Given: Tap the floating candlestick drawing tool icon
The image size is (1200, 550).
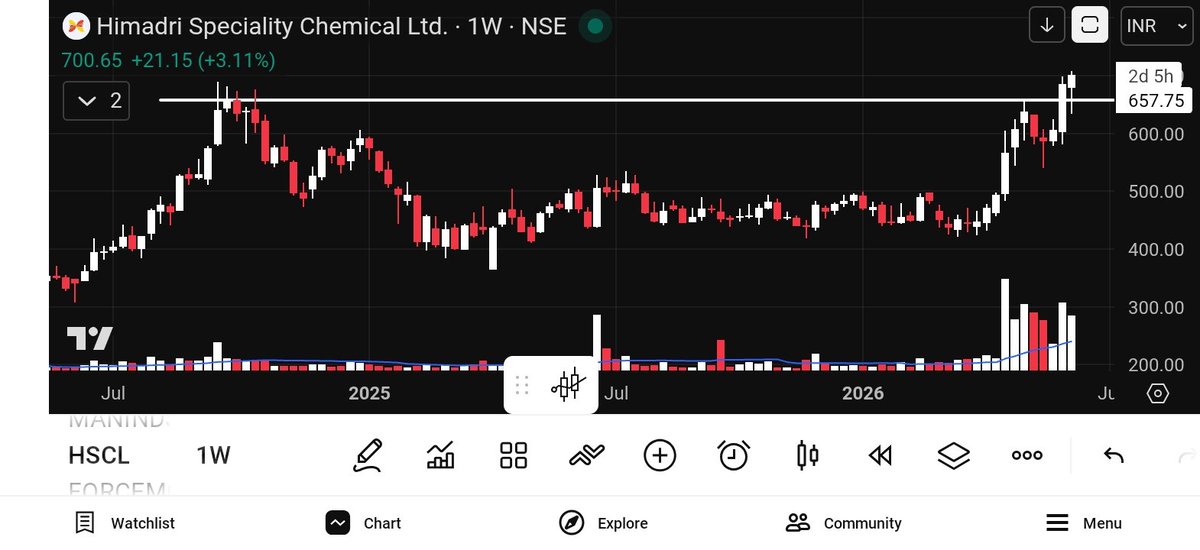Looking at the screenshot, I should coord(568,384).
